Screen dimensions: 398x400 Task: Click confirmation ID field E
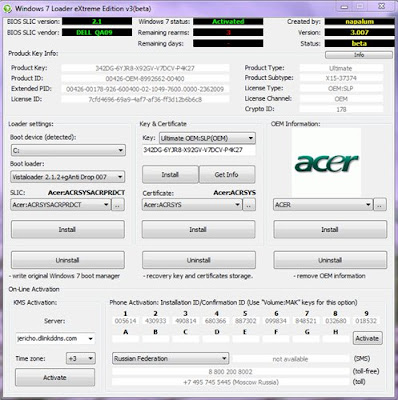point(245,339)
